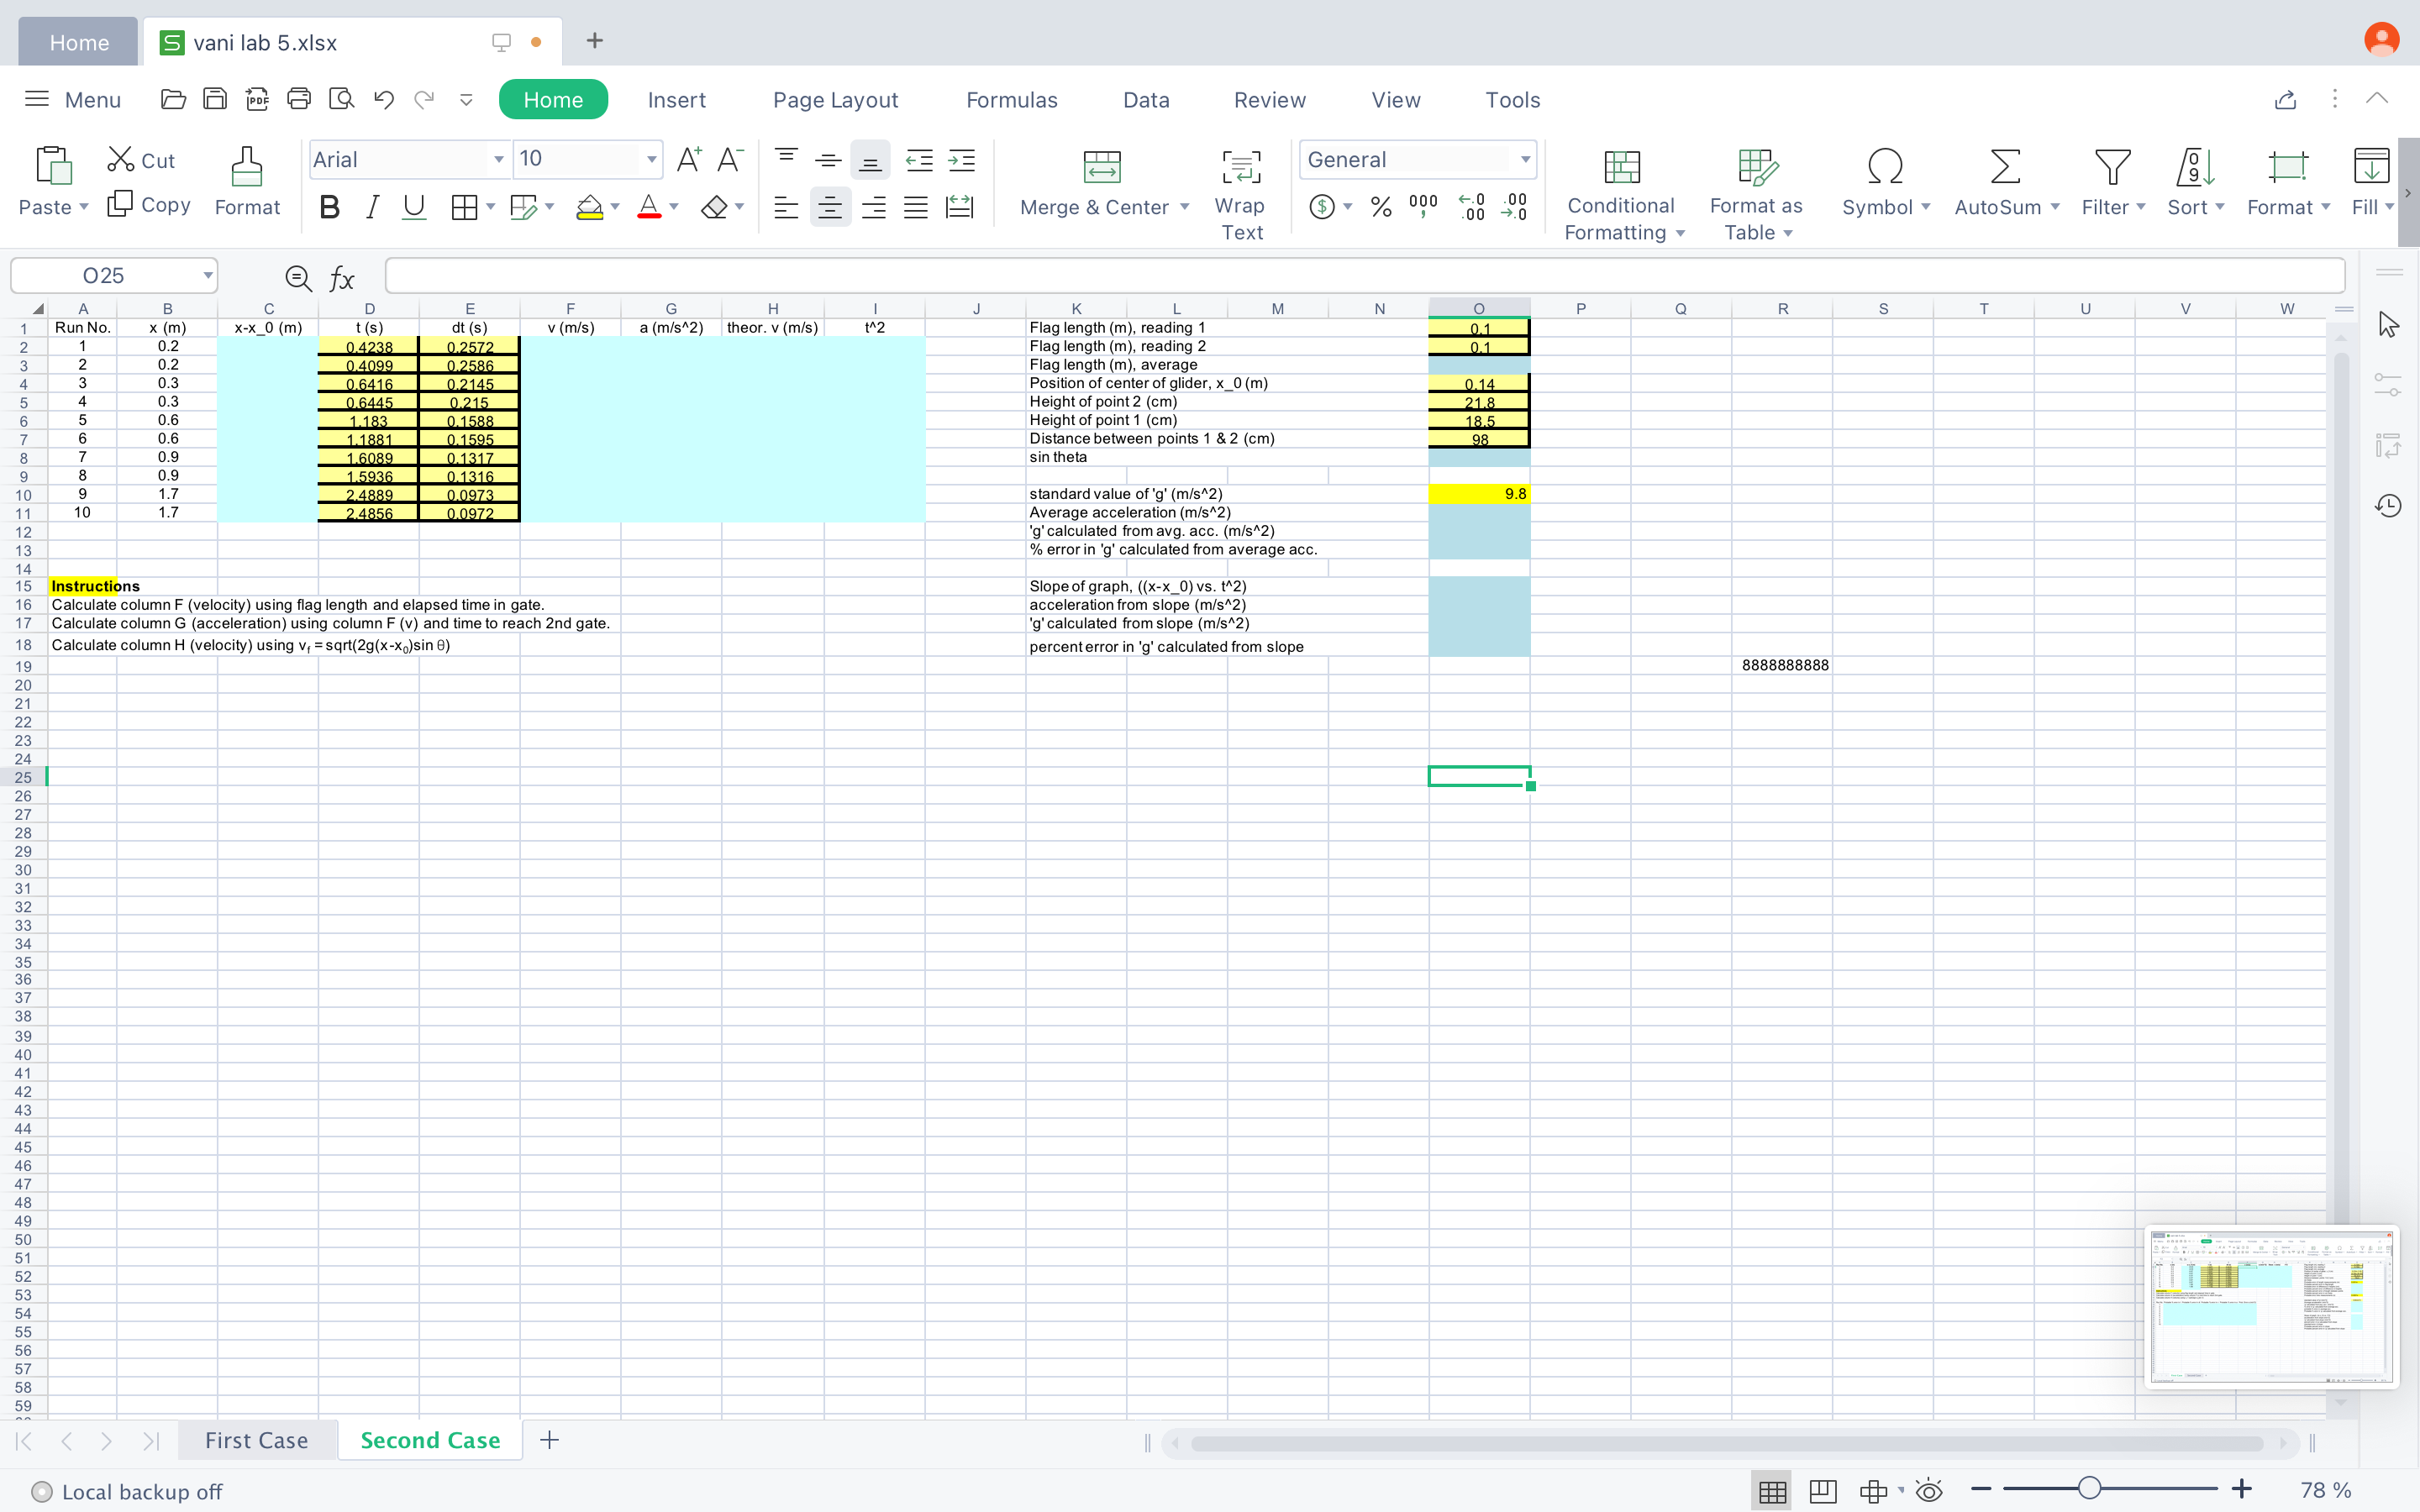Image resolution: width=2420 pixels, height=1512 pixels.
Task: Open the print dialog
Action: pos(299,99)
